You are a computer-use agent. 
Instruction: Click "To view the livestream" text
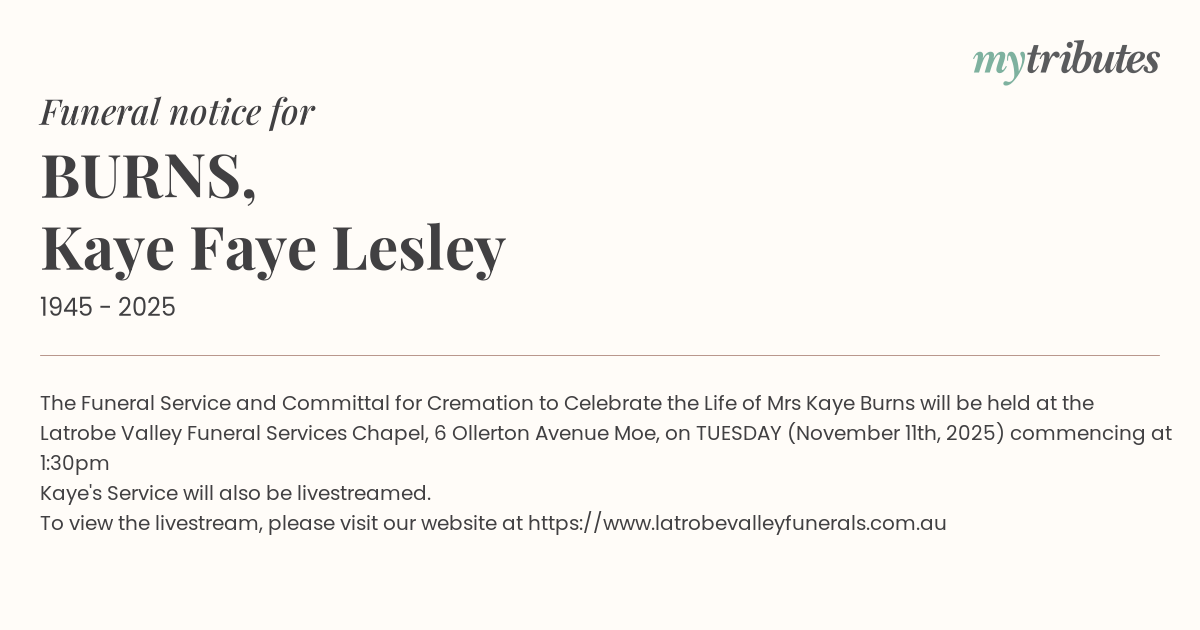click(x=150, y=523)
